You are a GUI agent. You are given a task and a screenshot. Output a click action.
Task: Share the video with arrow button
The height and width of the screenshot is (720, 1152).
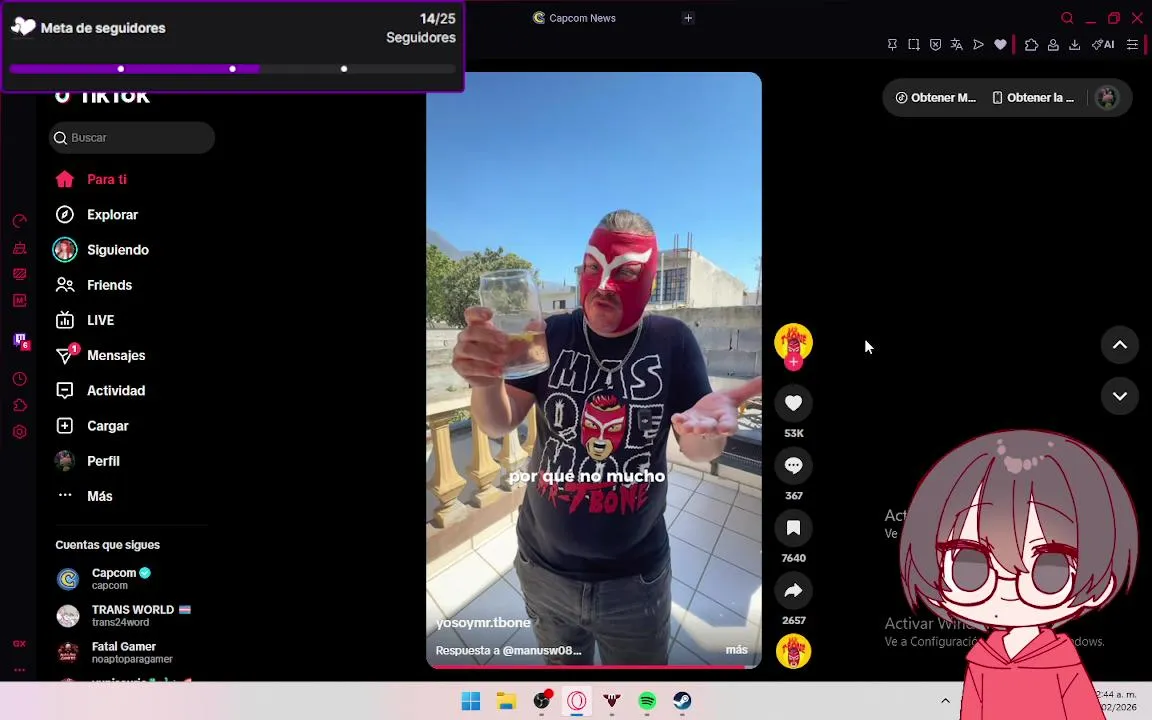pyautogui.click(x=793, y=590)
